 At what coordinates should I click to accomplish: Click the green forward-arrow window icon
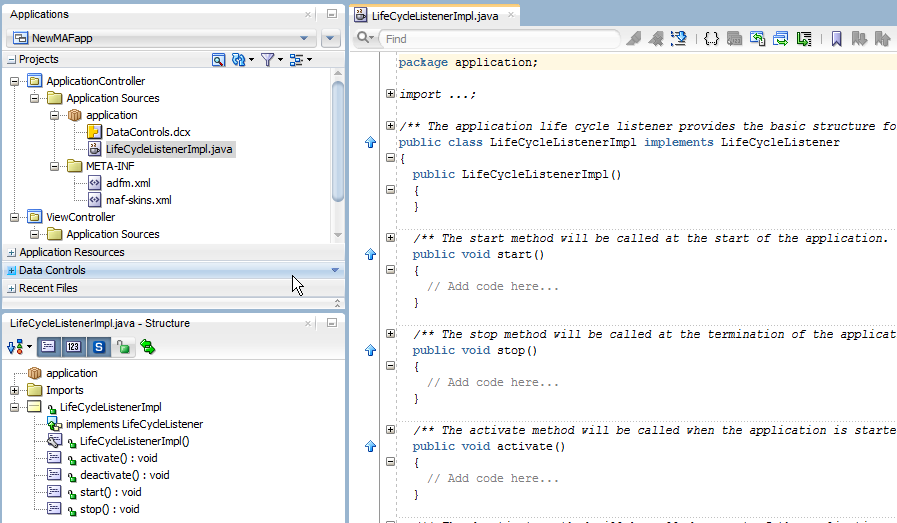pos(780,39)
